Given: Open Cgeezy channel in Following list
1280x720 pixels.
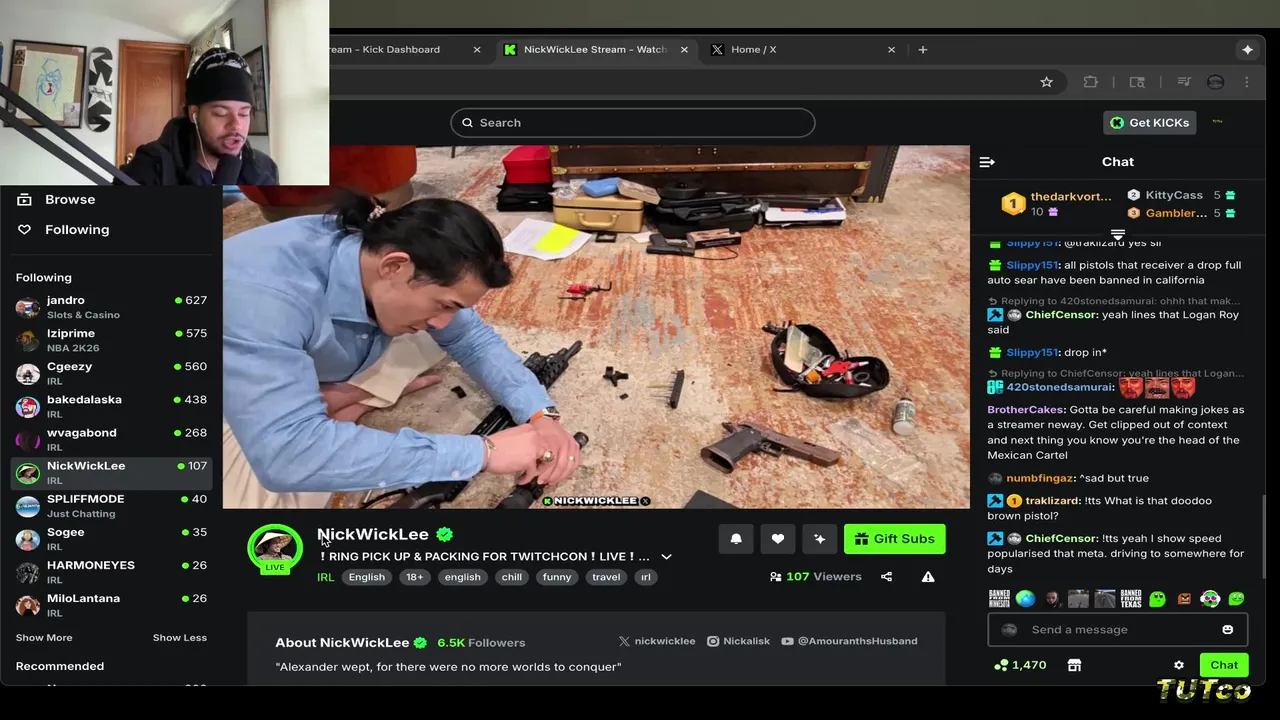Looking at the screenshot, I should pos(111,373).
